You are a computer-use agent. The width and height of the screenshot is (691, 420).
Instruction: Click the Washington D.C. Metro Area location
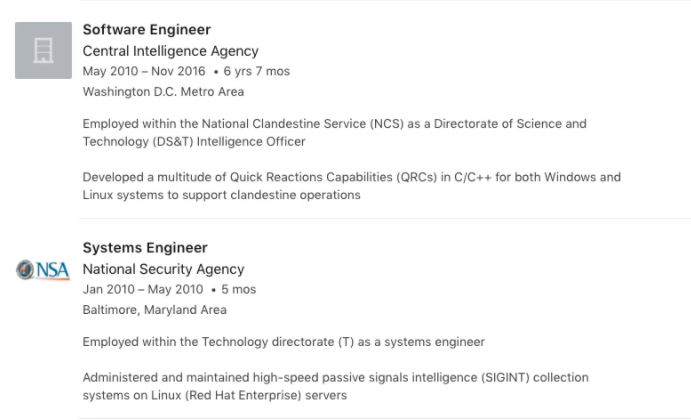[x=163, y=92]
